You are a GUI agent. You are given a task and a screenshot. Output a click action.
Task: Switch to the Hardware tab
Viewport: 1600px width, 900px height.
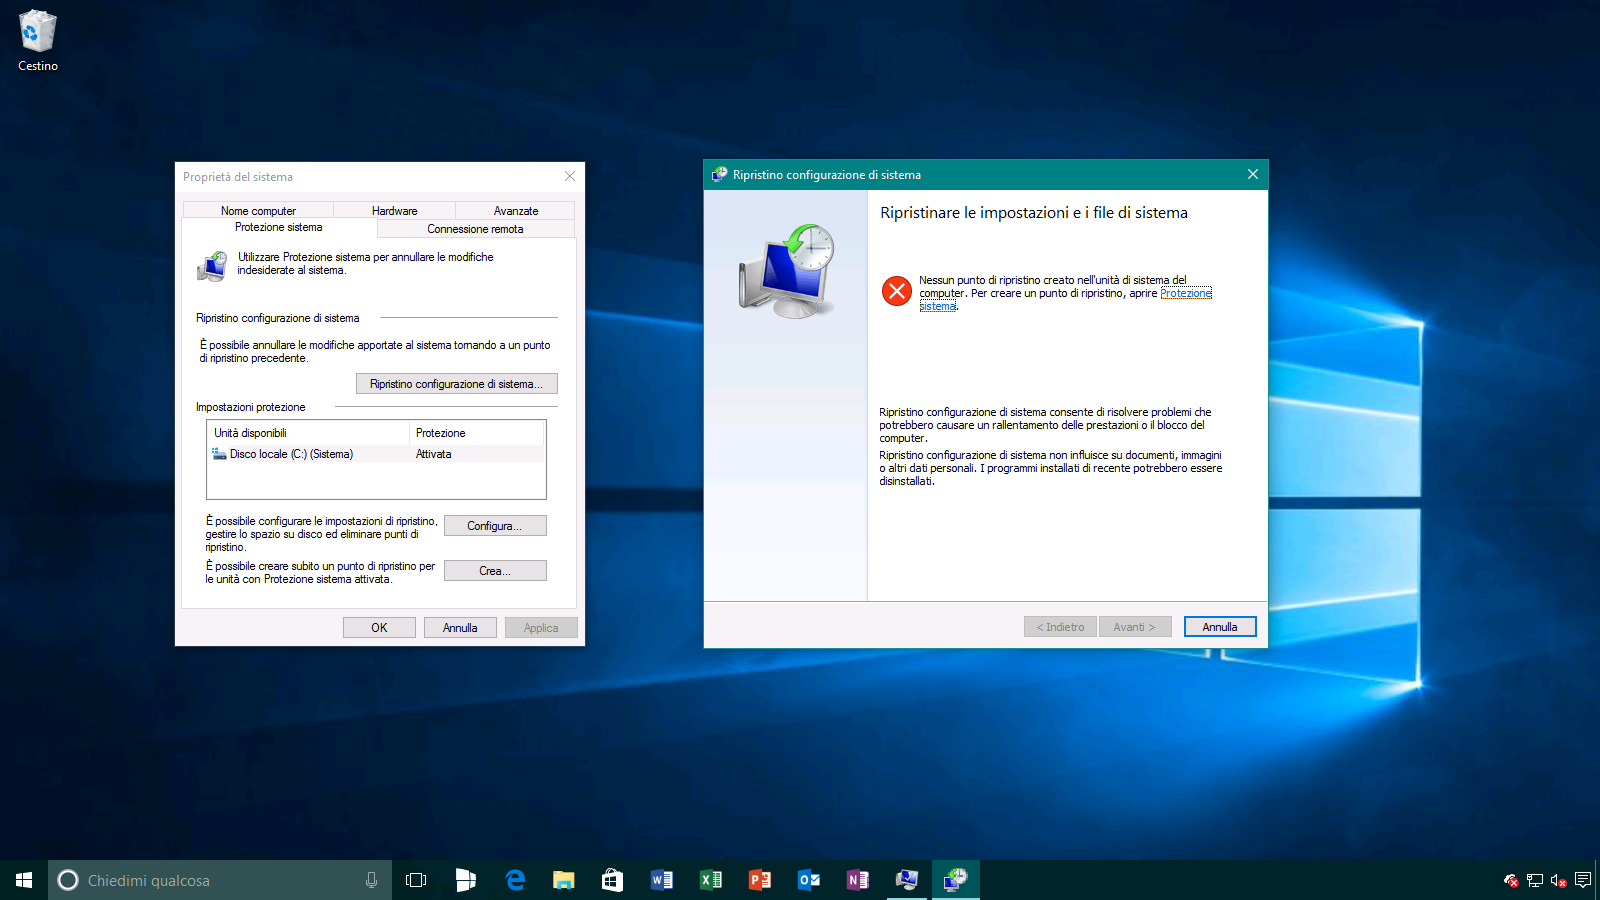pyautogui.click(x=394, y=211)
